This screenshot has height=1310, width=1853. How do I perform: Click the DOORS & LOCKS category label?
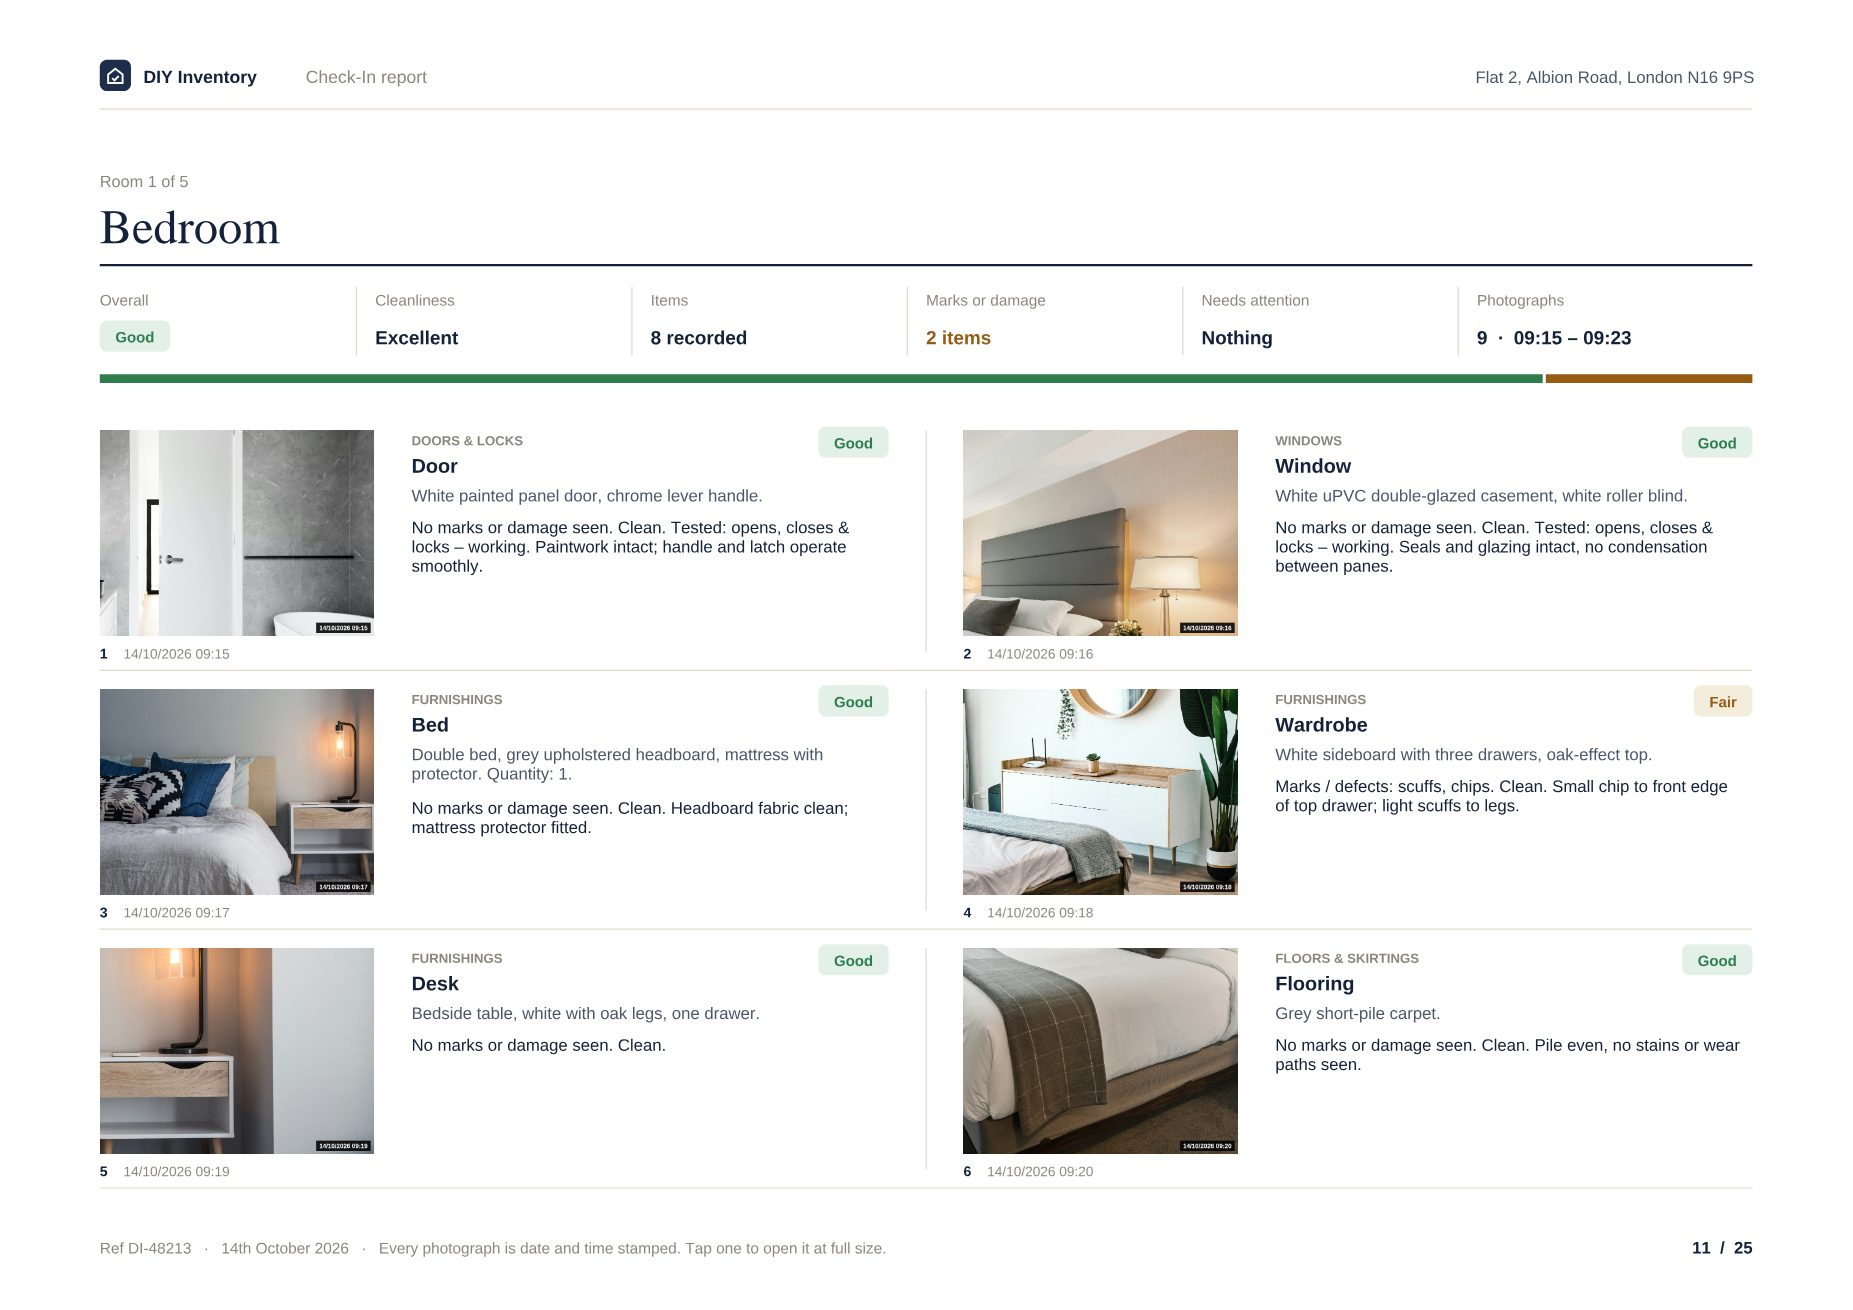point(467,441)
